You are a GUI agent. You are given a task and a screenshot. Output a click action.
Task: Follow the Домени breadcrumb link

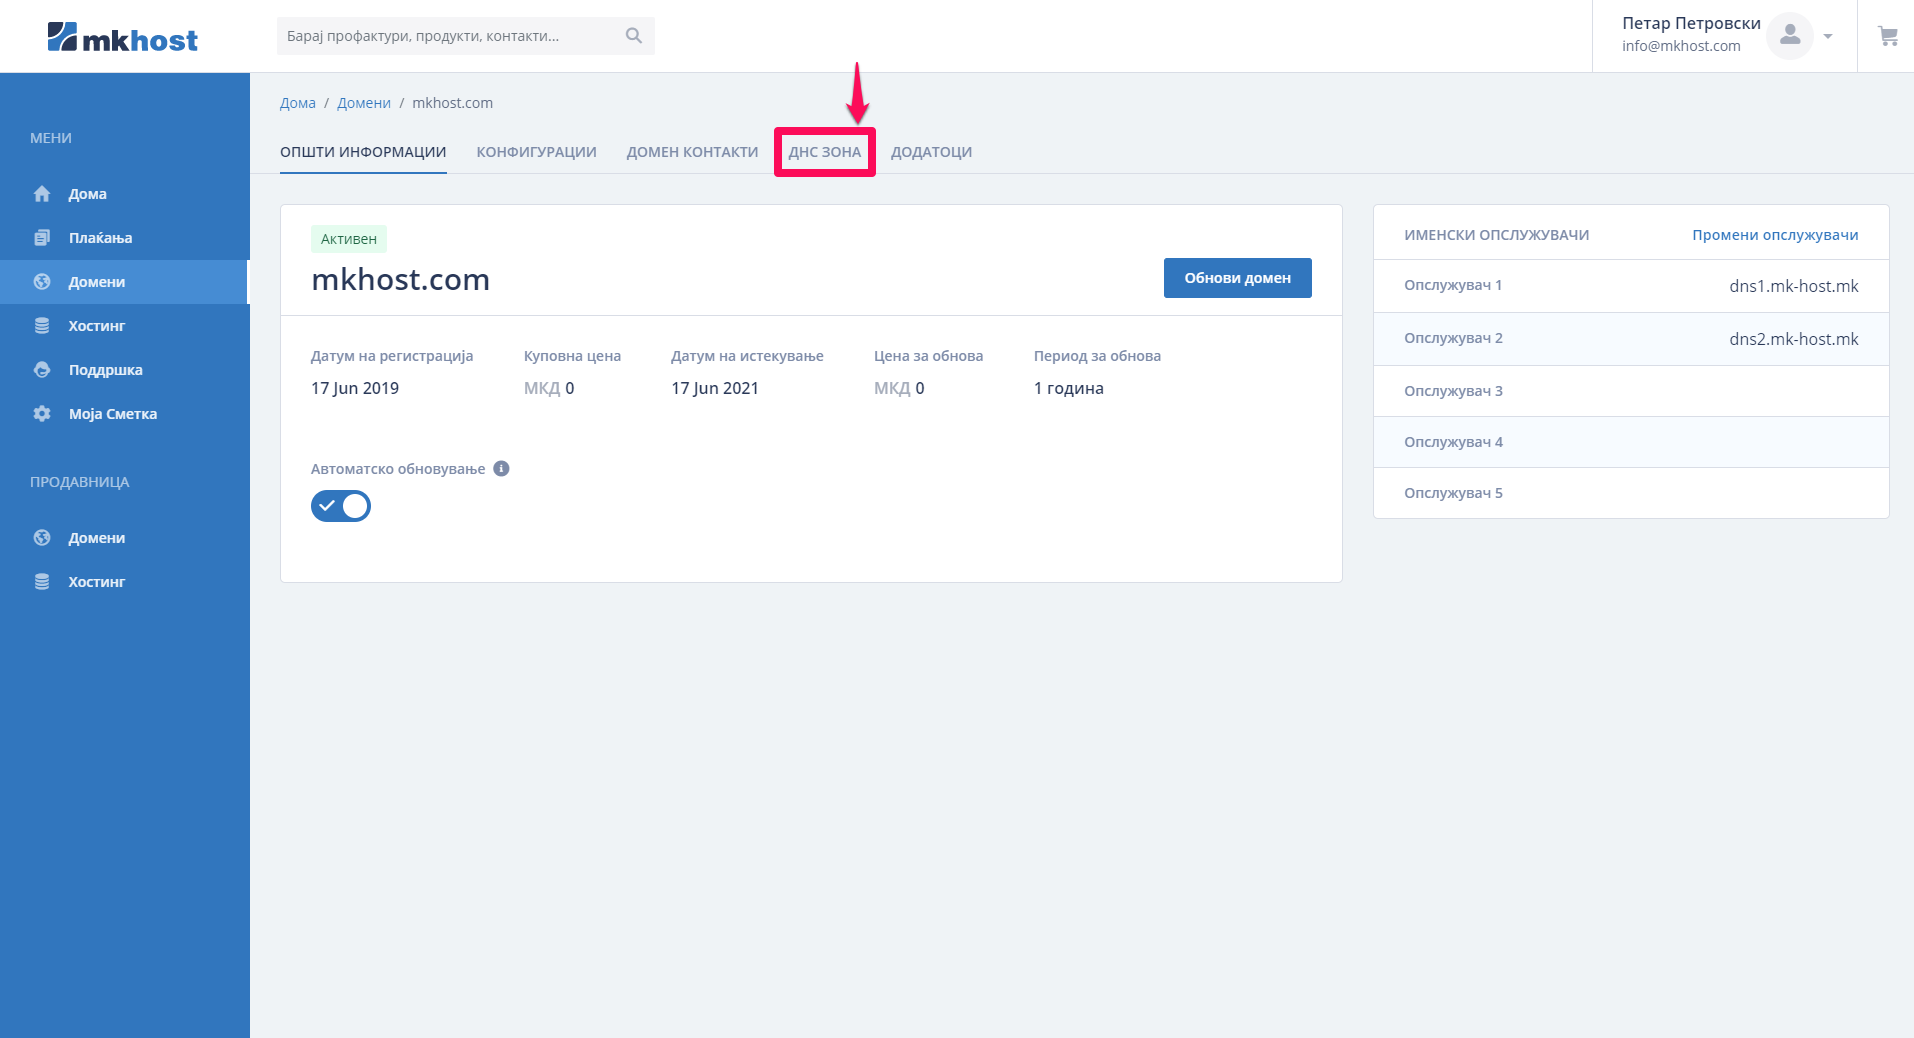pyautogui.click(x=364, y=103)
